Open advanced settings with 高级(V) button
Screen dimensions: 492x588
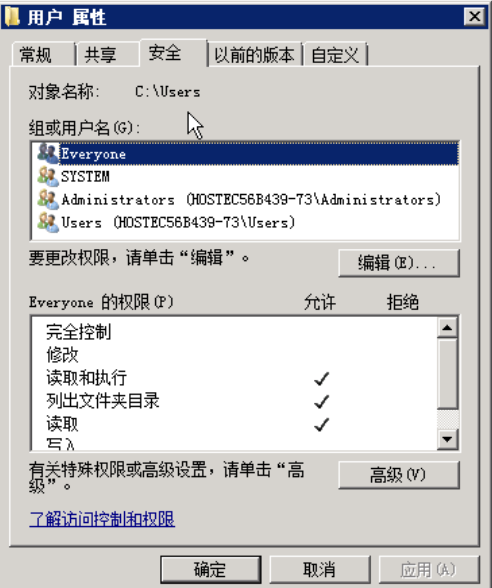(x=399, y=475)
